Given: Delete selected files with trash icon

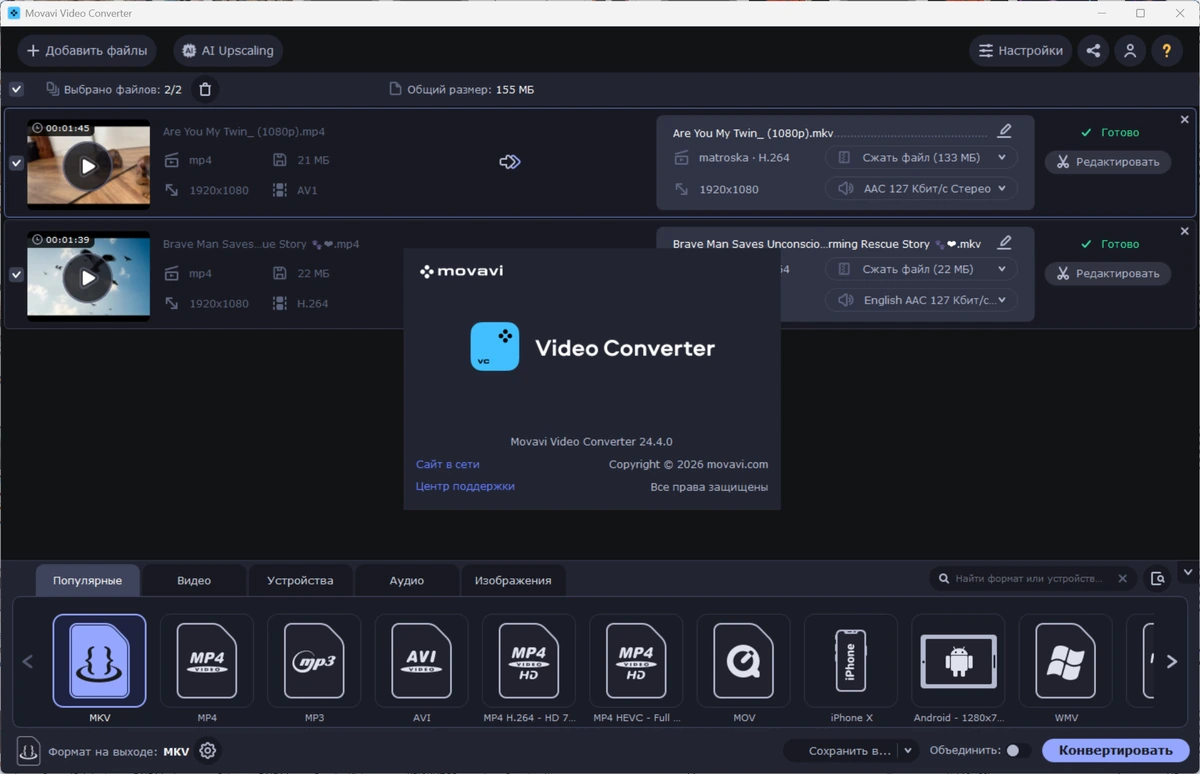Looking at the screenshot, I should tap(205, 90).
